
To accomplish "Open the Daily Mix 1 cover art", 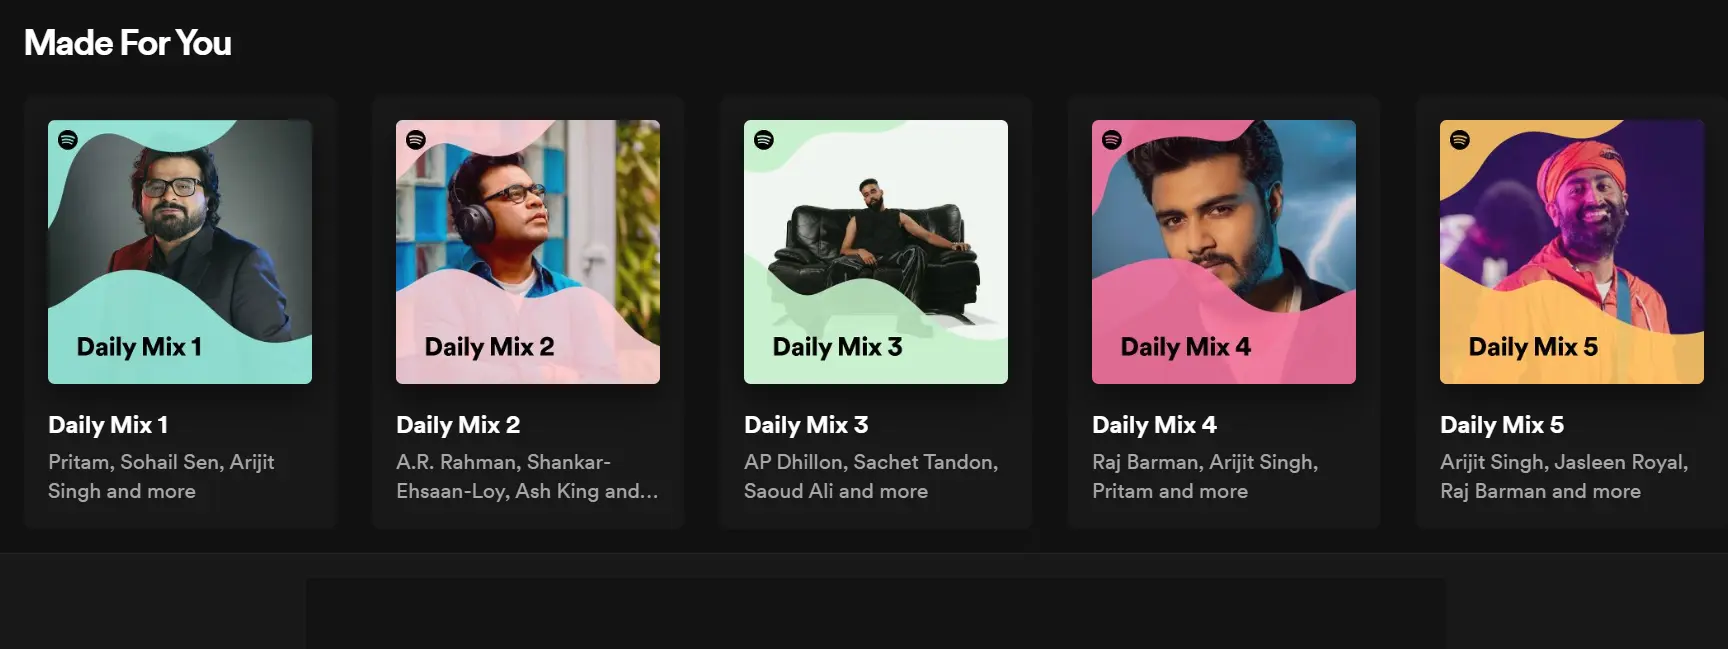I will 180,252.
